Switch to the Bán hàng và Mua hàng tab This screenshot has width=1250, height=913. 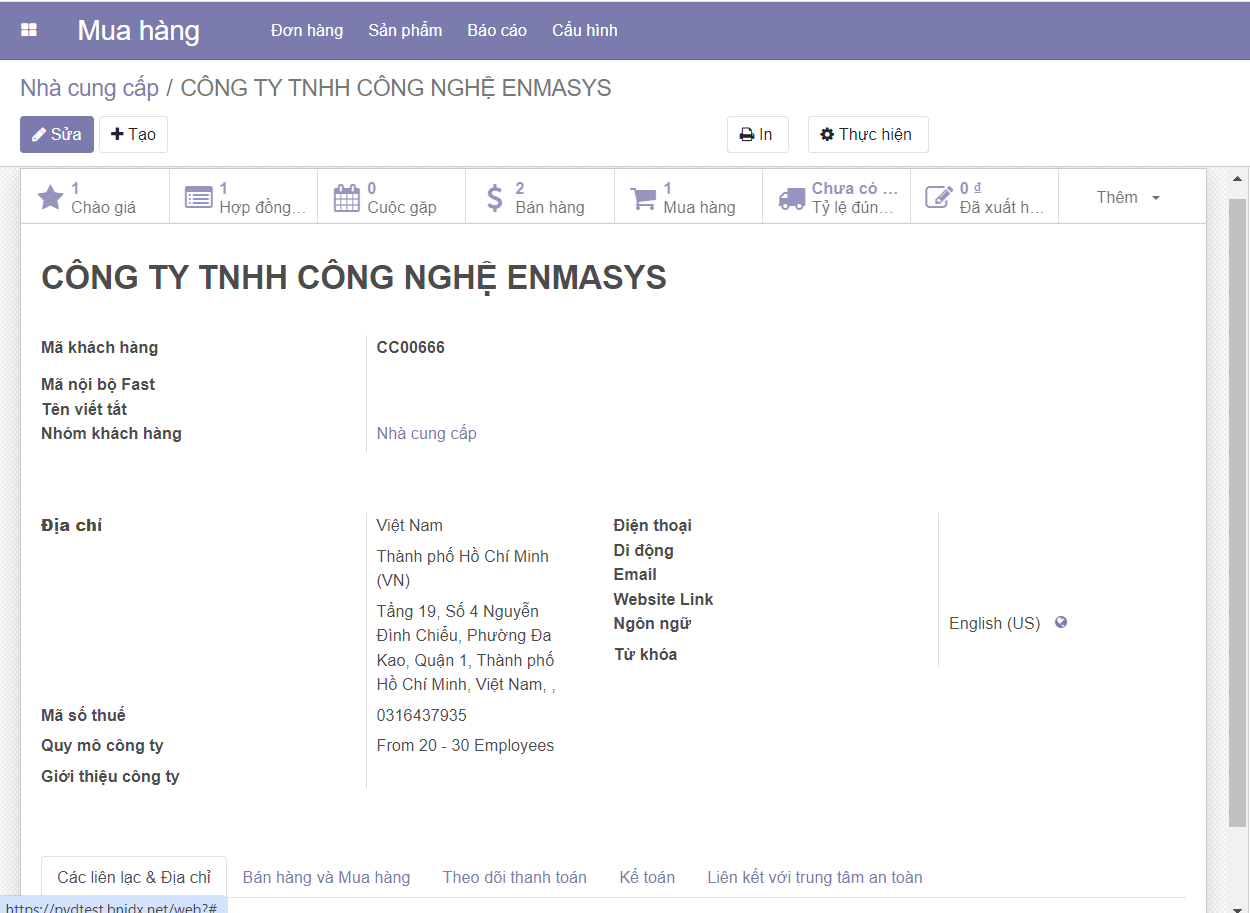coord(326,877)
